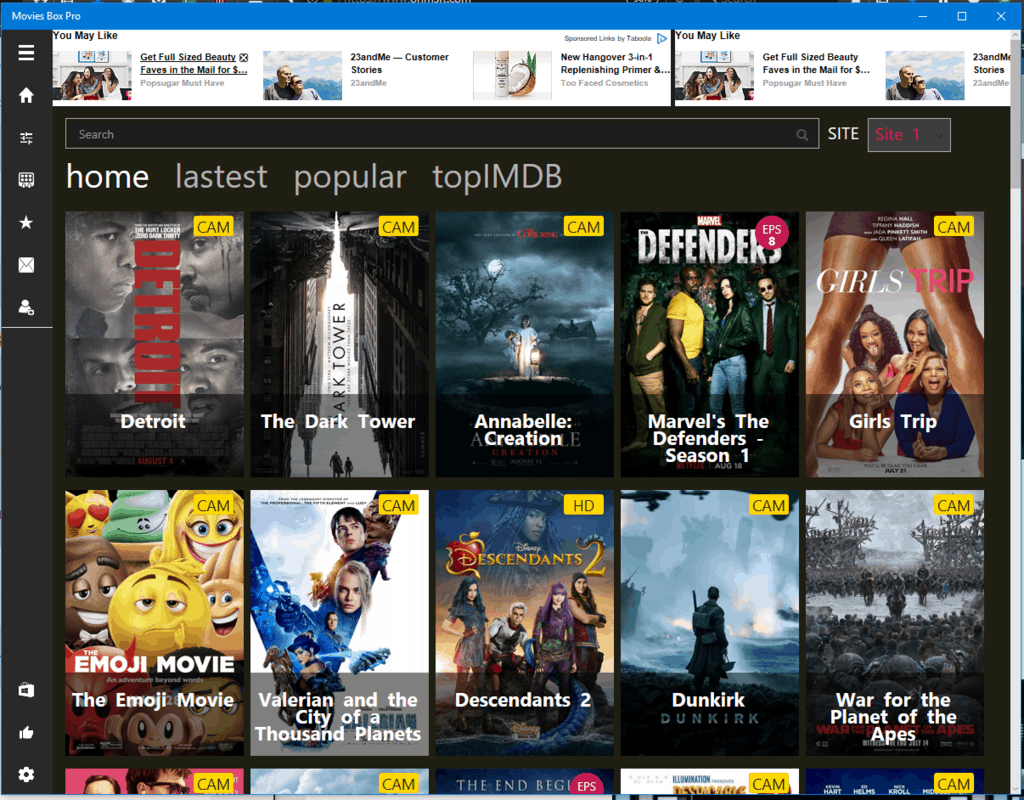Image resolution: width=1024 pixels, height=800 pixels.
Task: Open '23andMe — Customer Stories' ad link
Action: pos(399,63)
